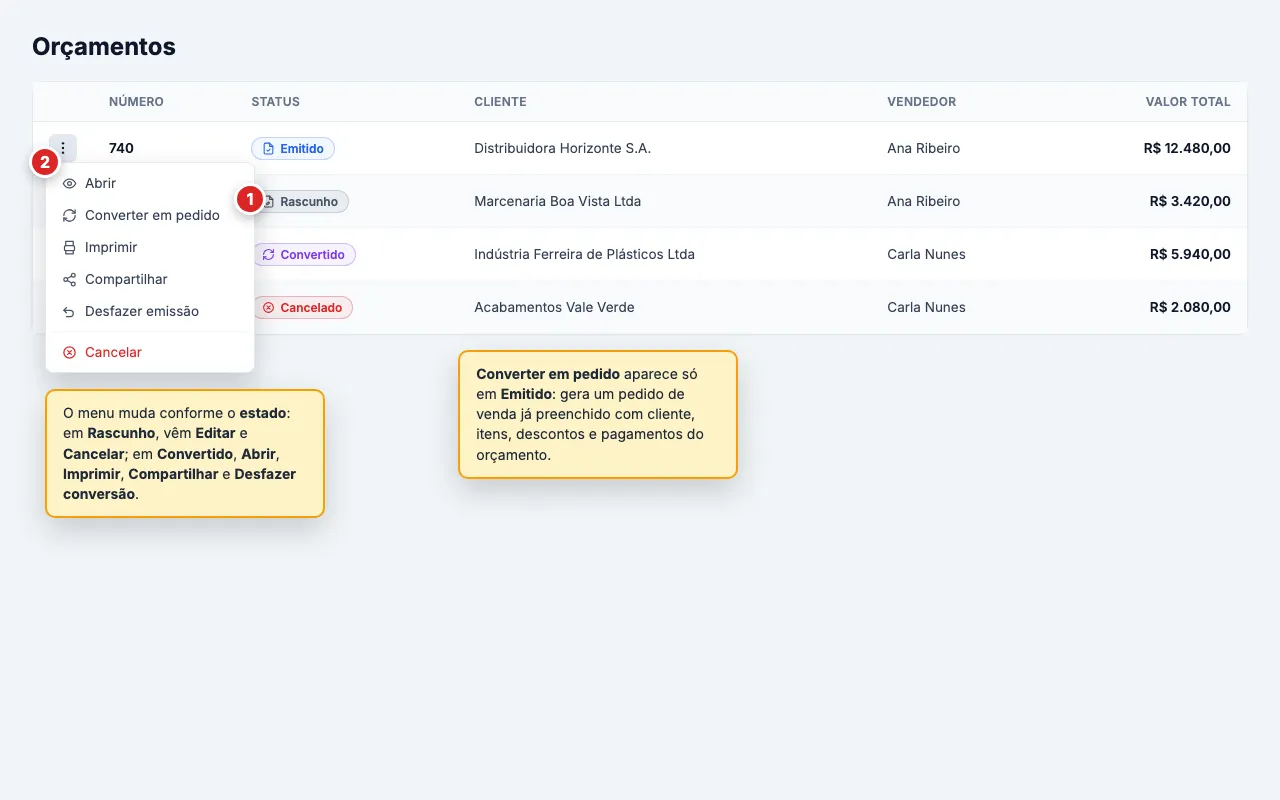1280x800 pixels.
Task: Click the VENDEDOR column header
Action: click(921, 102)
